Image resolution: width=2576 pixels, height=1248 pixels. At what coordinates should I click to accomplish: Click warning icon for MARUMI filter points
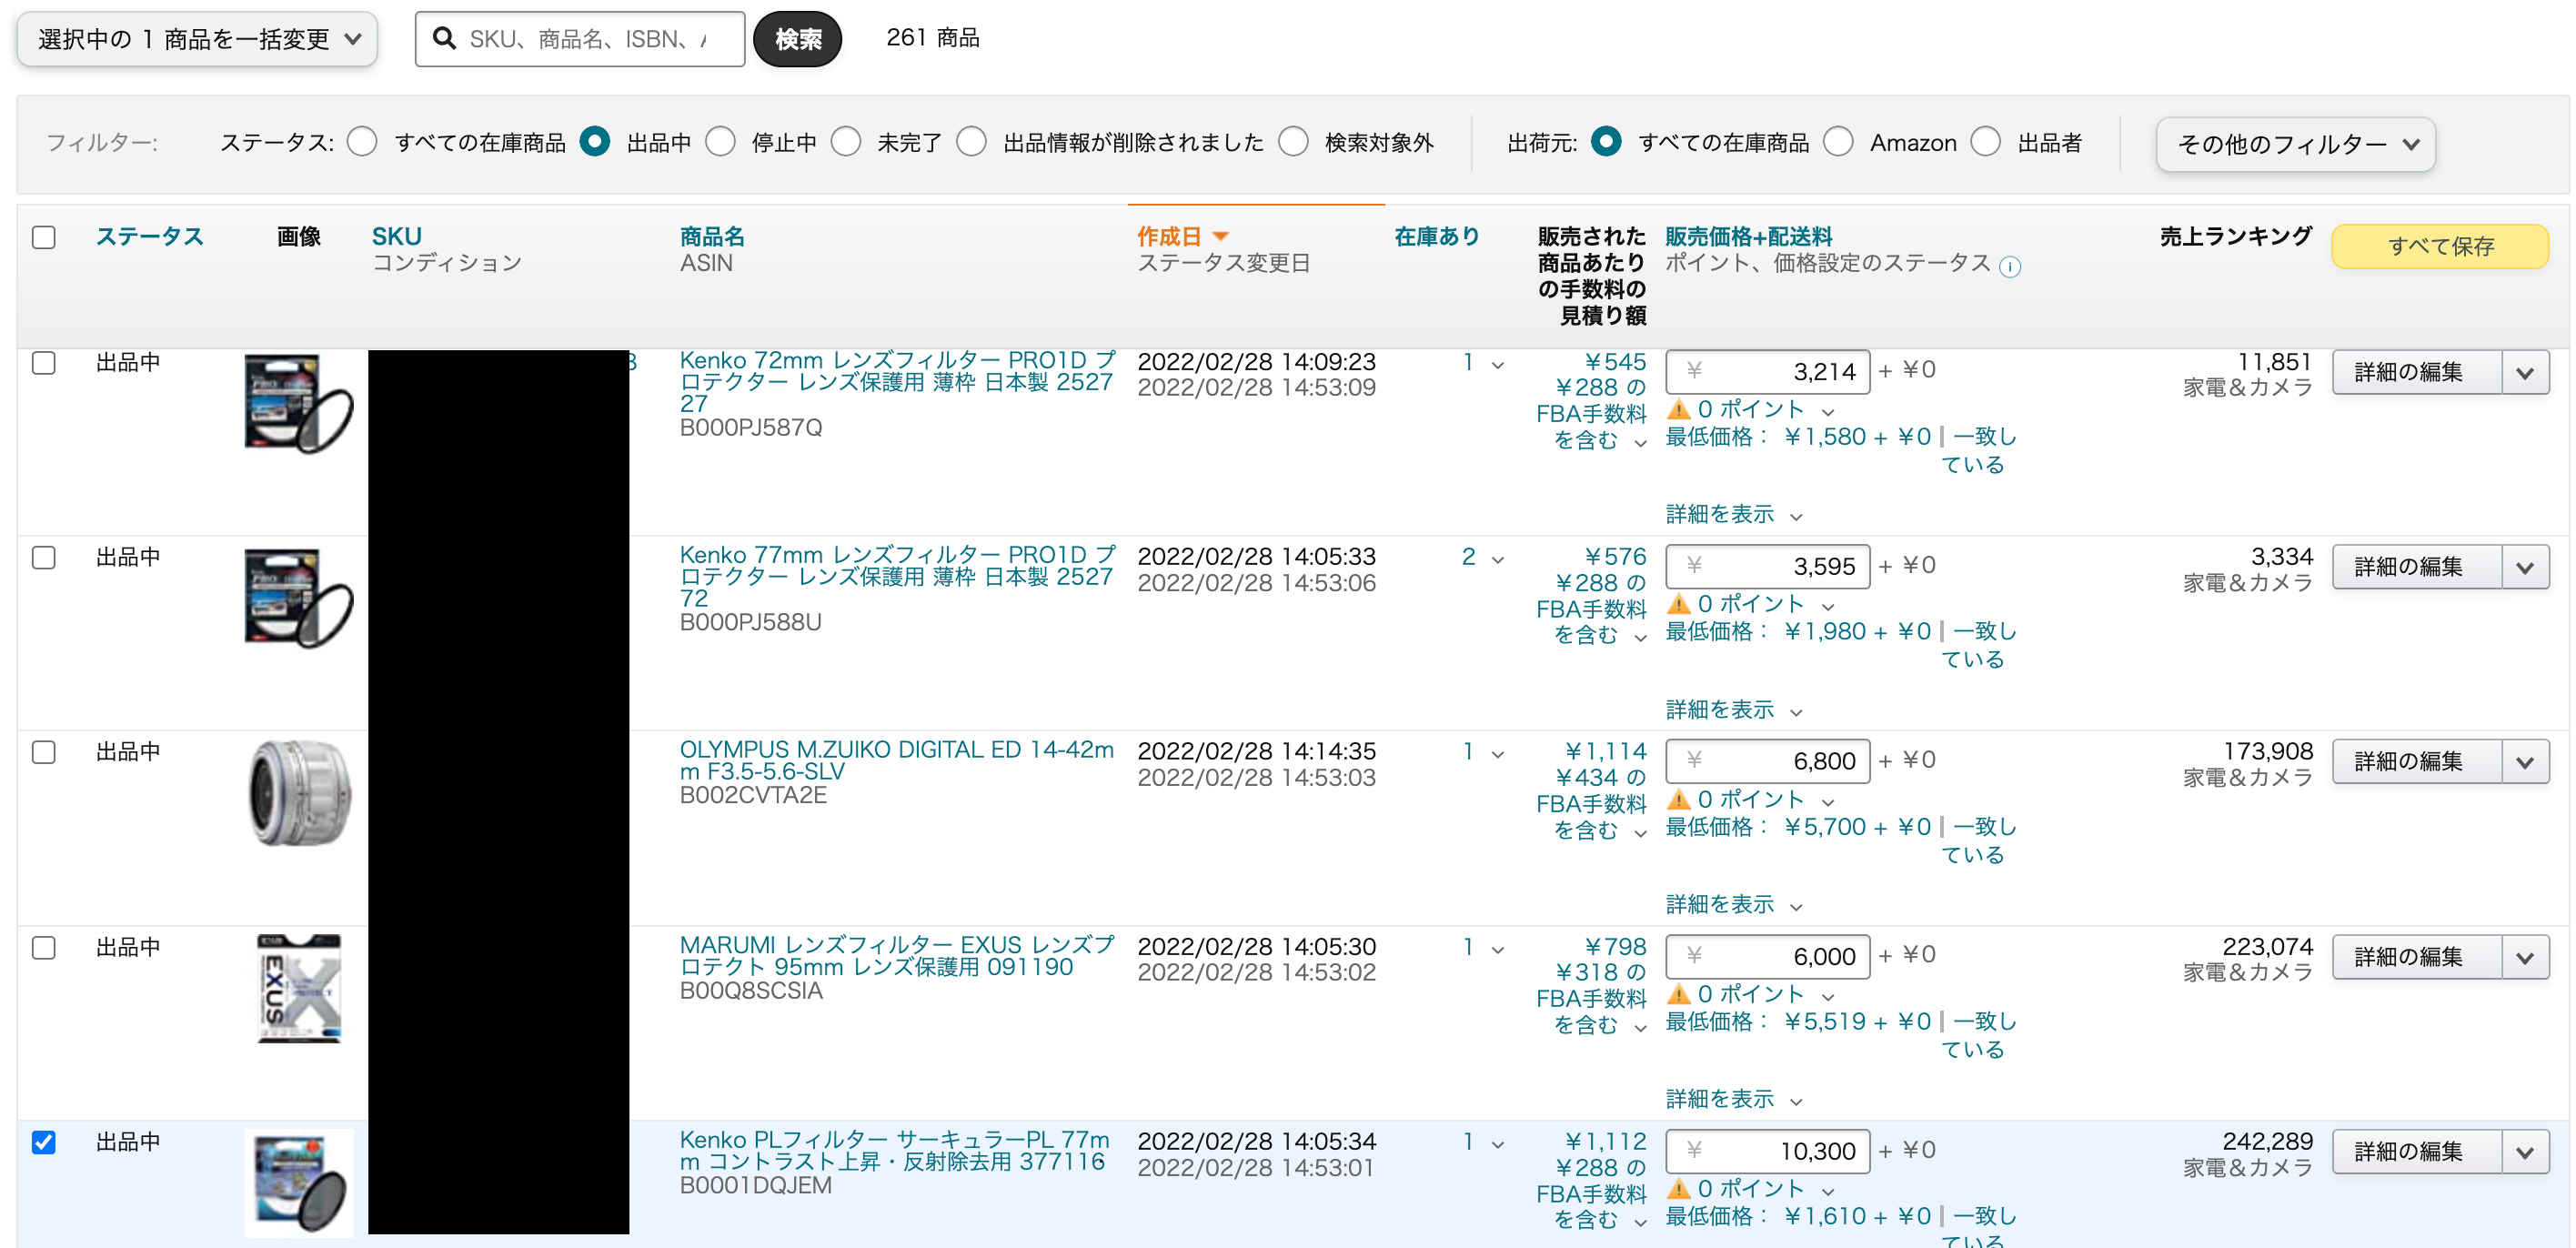(1679, 994)
